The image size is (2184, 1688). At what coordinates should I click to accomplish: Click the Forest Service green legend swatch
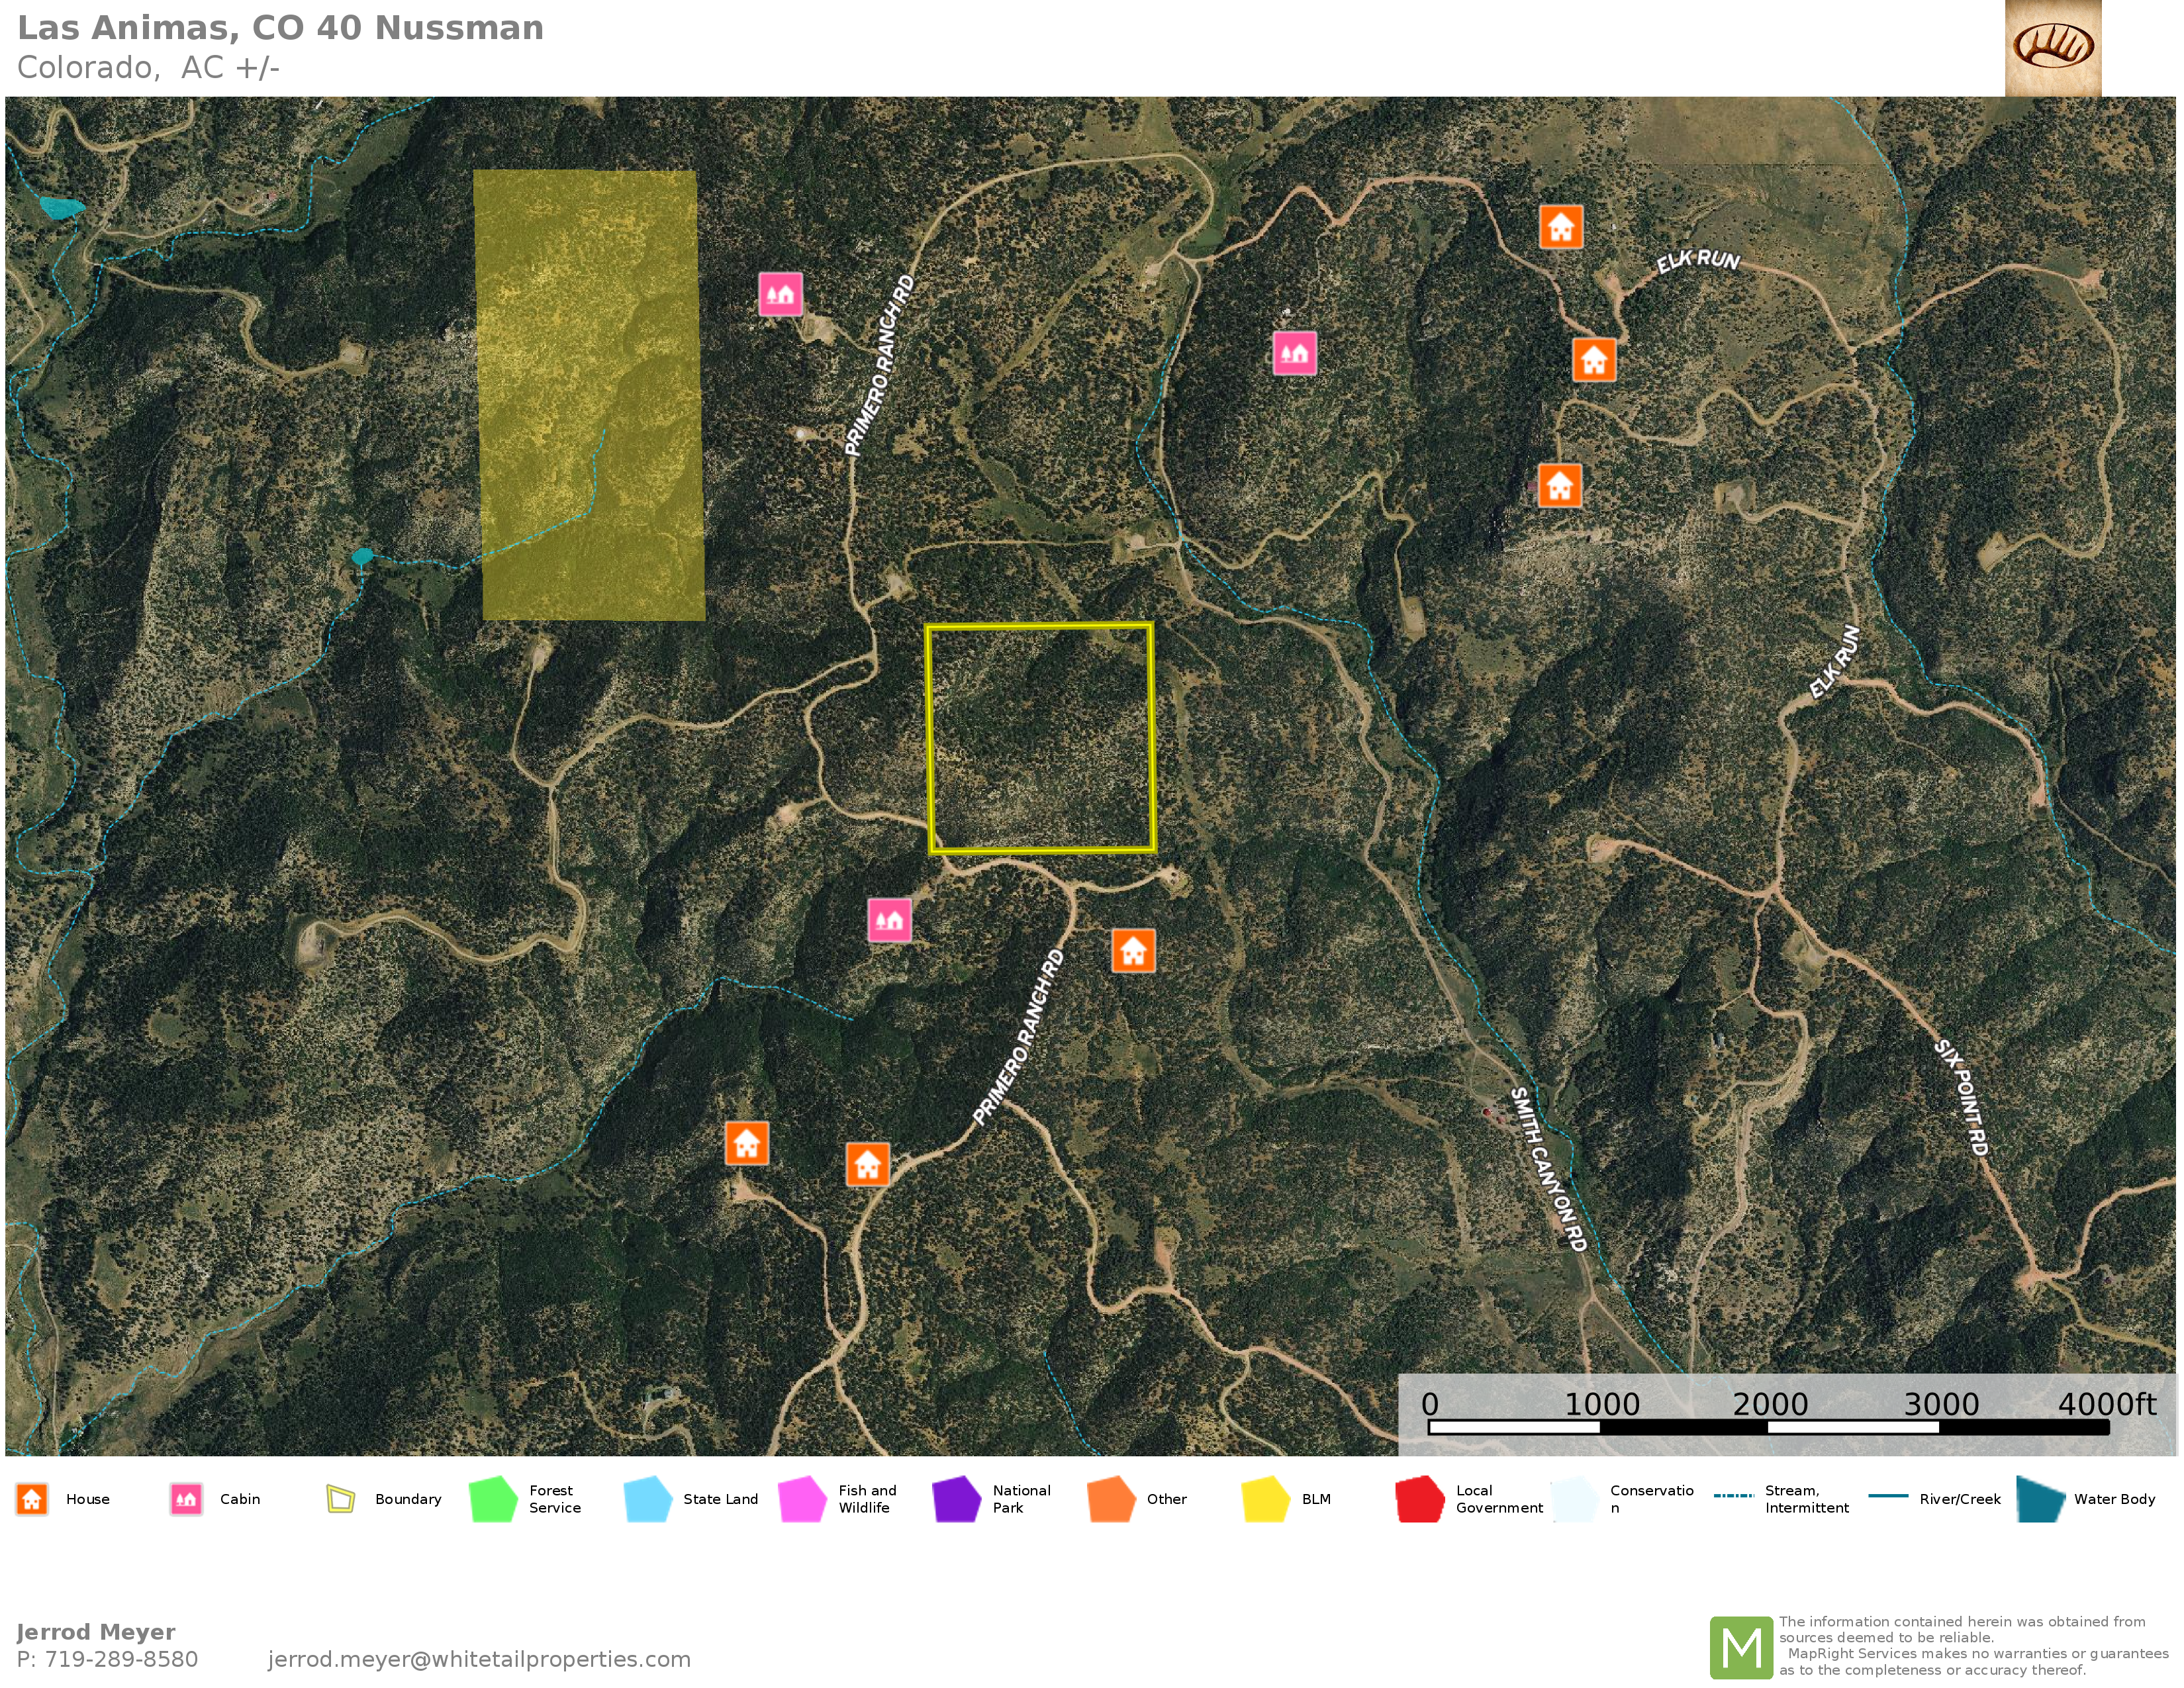coord(493,1499)
